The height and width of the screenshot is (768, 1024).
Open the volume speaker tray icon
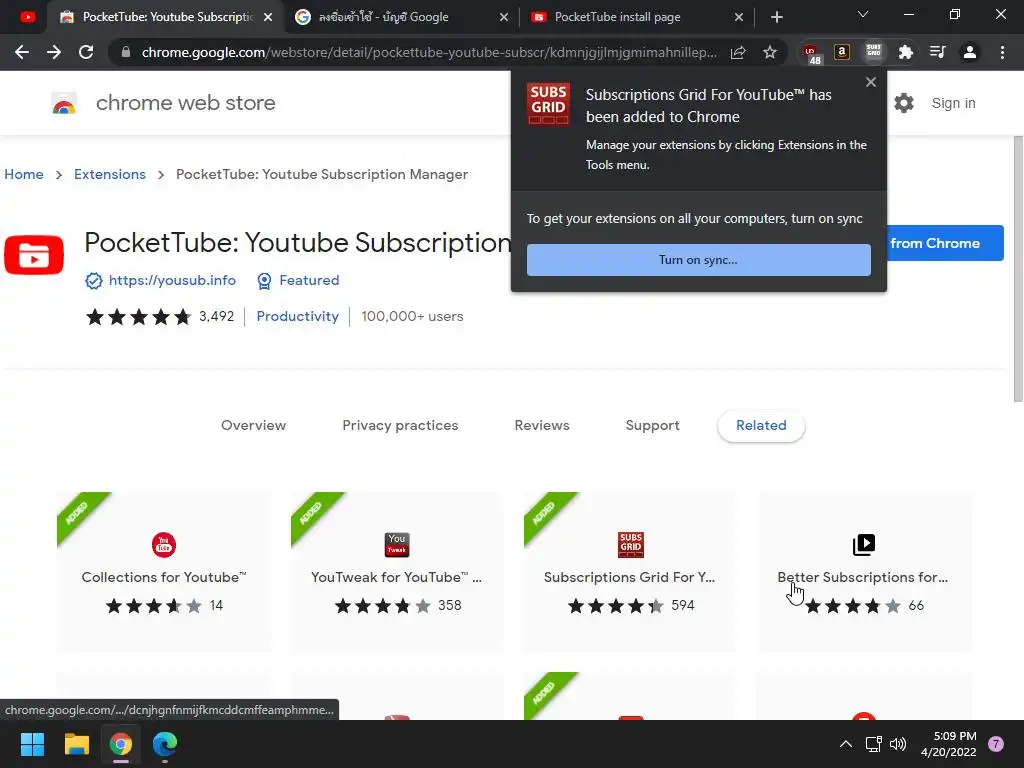point(898,744)
